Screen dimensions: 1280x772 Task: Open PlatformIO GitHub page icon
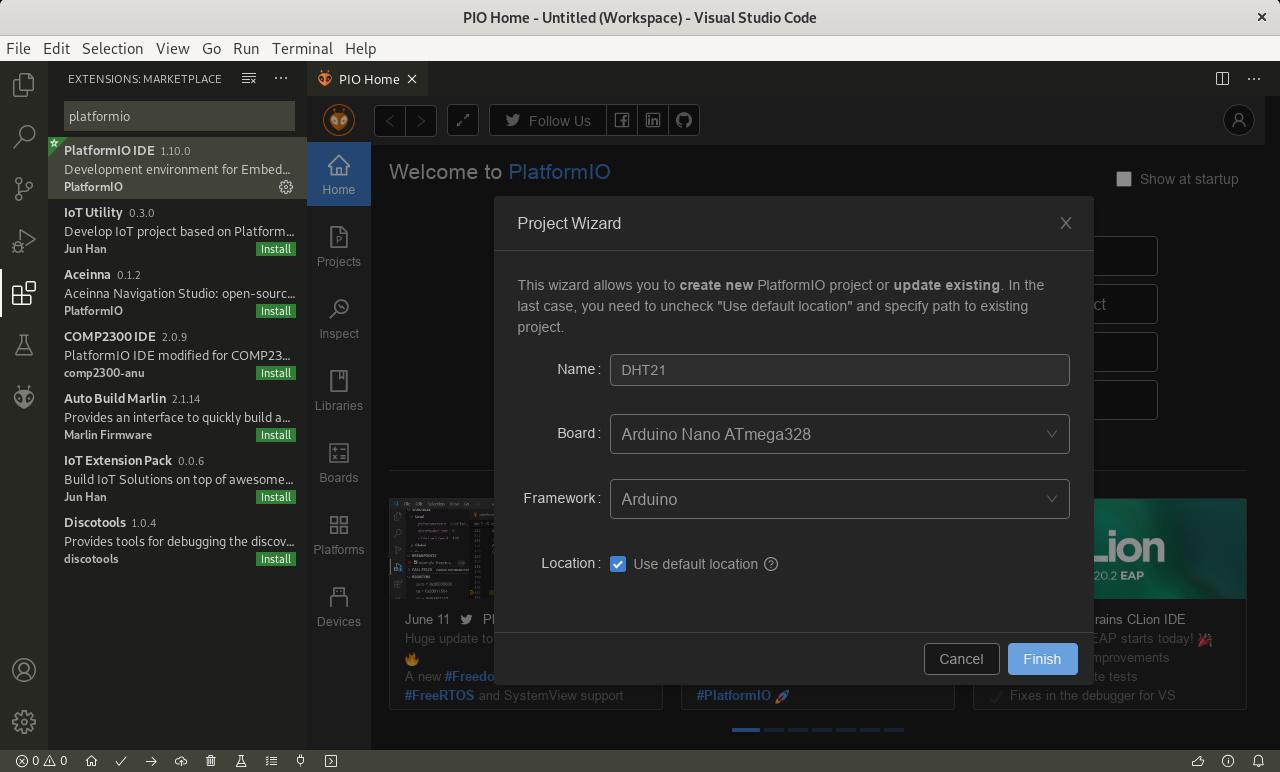click(x=684, y=121)
